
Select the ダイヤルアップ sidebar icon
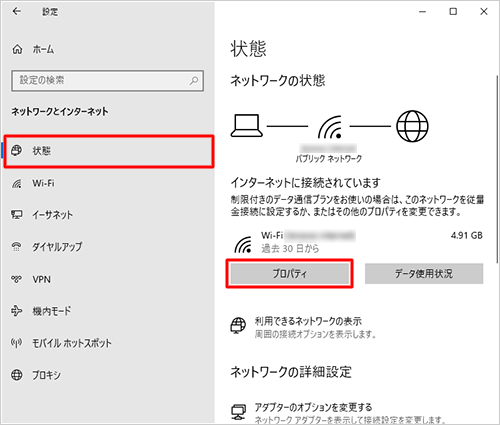(17, 247)
